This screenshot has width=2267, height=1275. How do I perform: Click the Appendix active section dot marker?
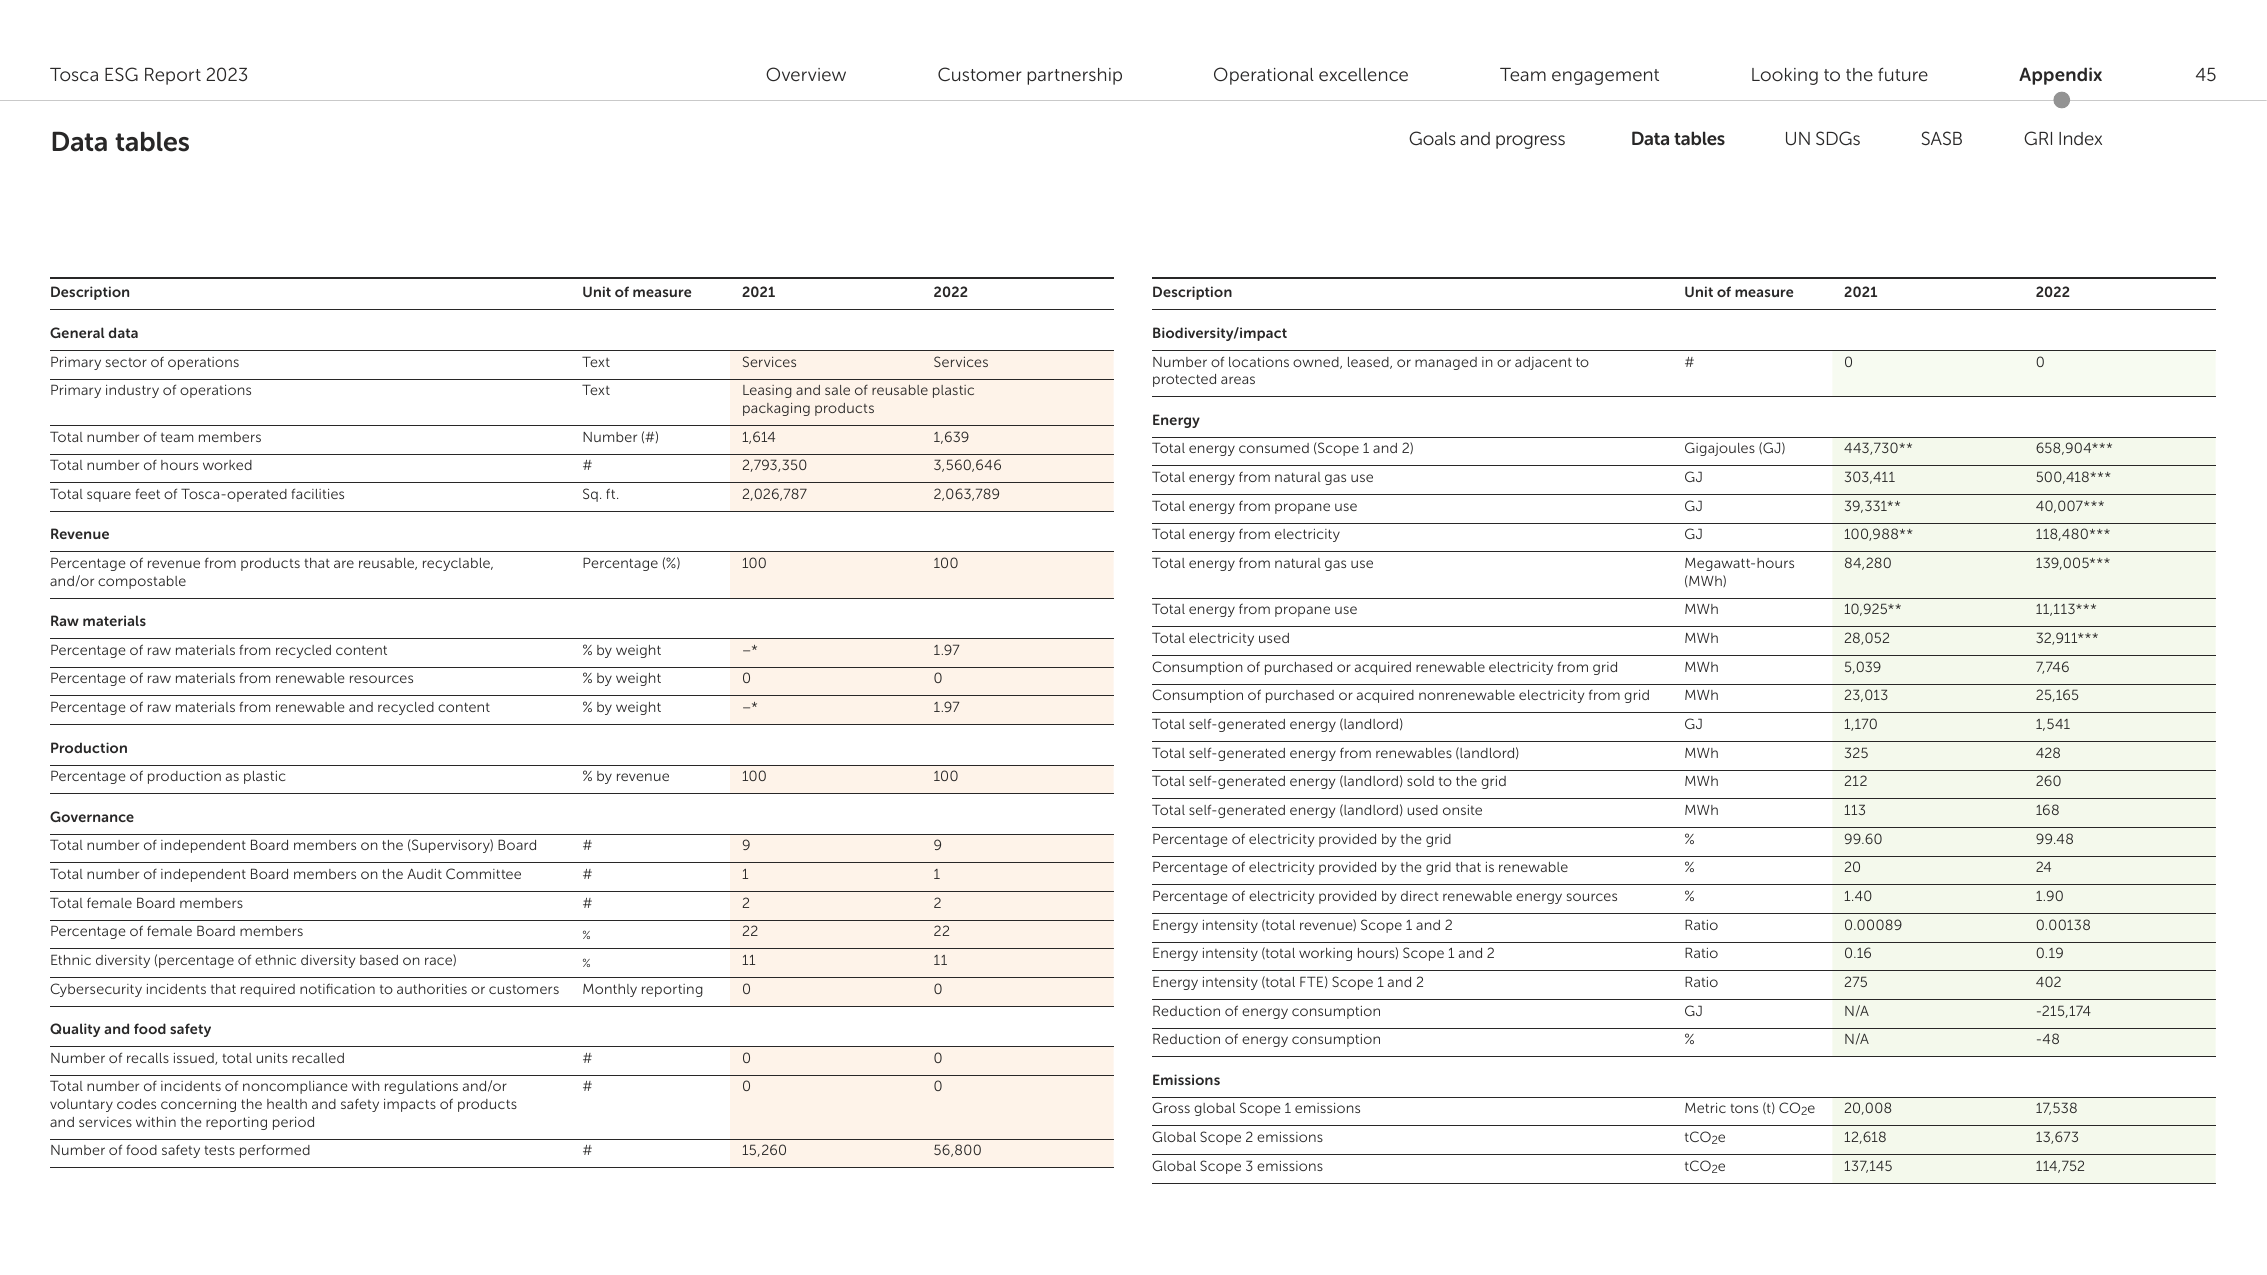coord(2061,100)
